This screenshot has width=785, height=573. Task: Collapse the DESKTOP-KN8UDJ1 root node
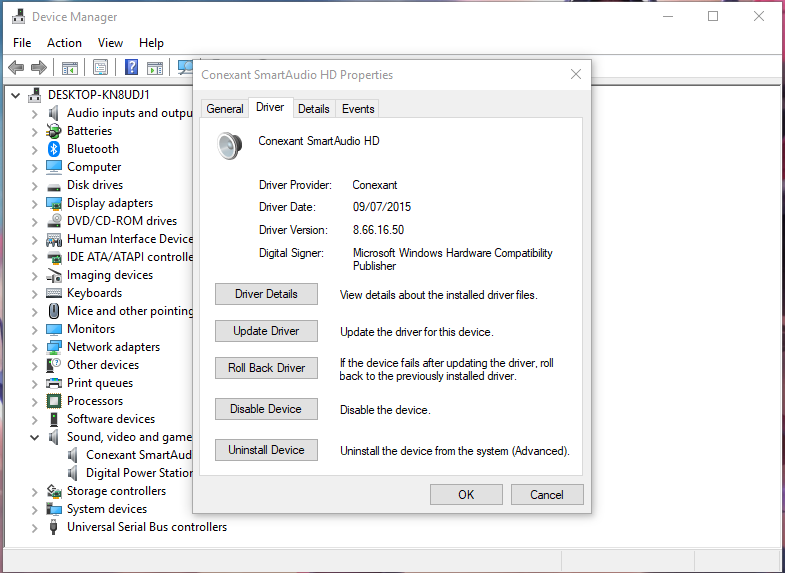16,95
